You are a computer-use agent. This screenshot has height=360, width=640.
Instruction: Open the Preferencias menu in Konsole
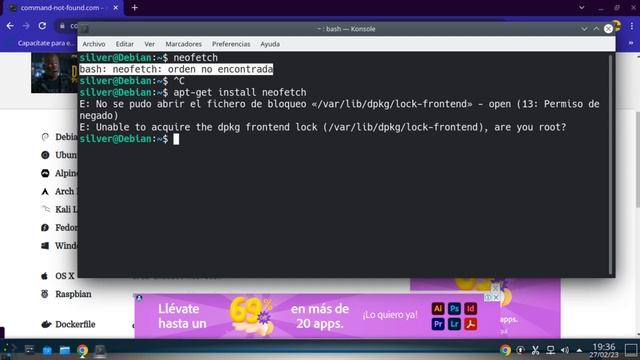click(x=231, y=44)
